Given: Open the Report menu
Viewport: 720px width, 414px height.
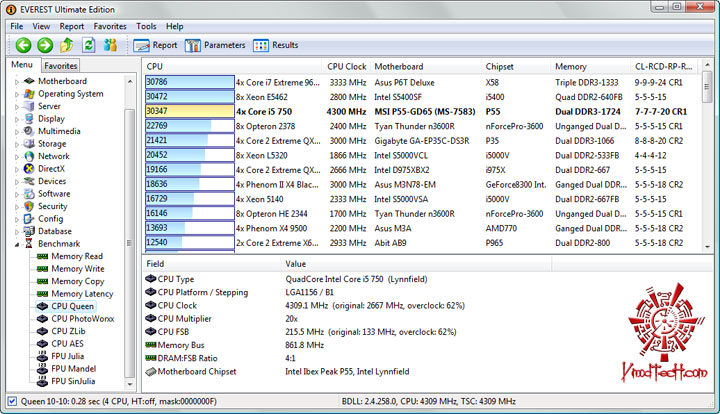Looking at the screenshot, I should pyautogui.click(x=72, y=26).
